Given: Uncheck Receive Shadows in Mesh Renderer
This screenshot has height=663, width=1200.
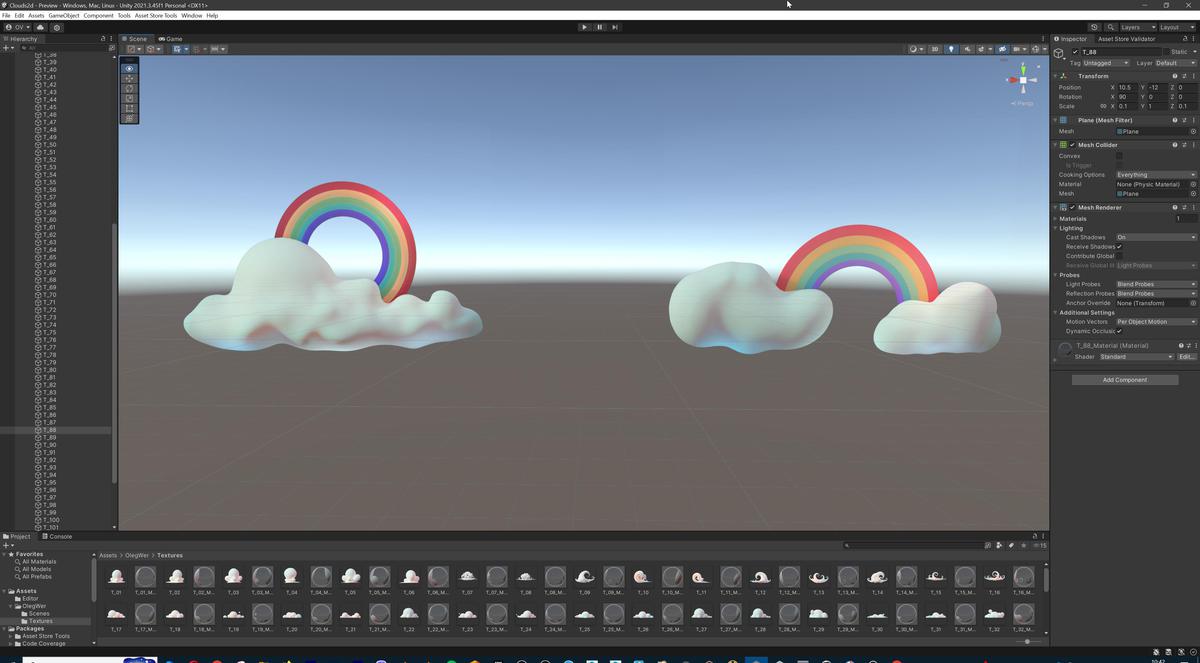Looking at the screenshot, I should pos(1119,246).
